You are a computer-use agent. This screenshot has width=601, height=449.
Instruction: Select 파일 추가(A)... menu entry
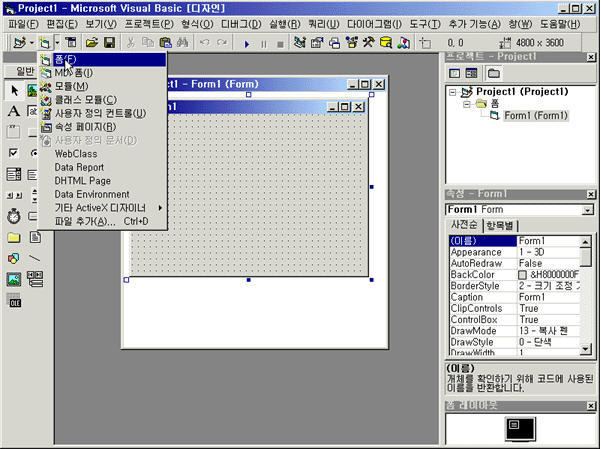[x=102, y=221]
